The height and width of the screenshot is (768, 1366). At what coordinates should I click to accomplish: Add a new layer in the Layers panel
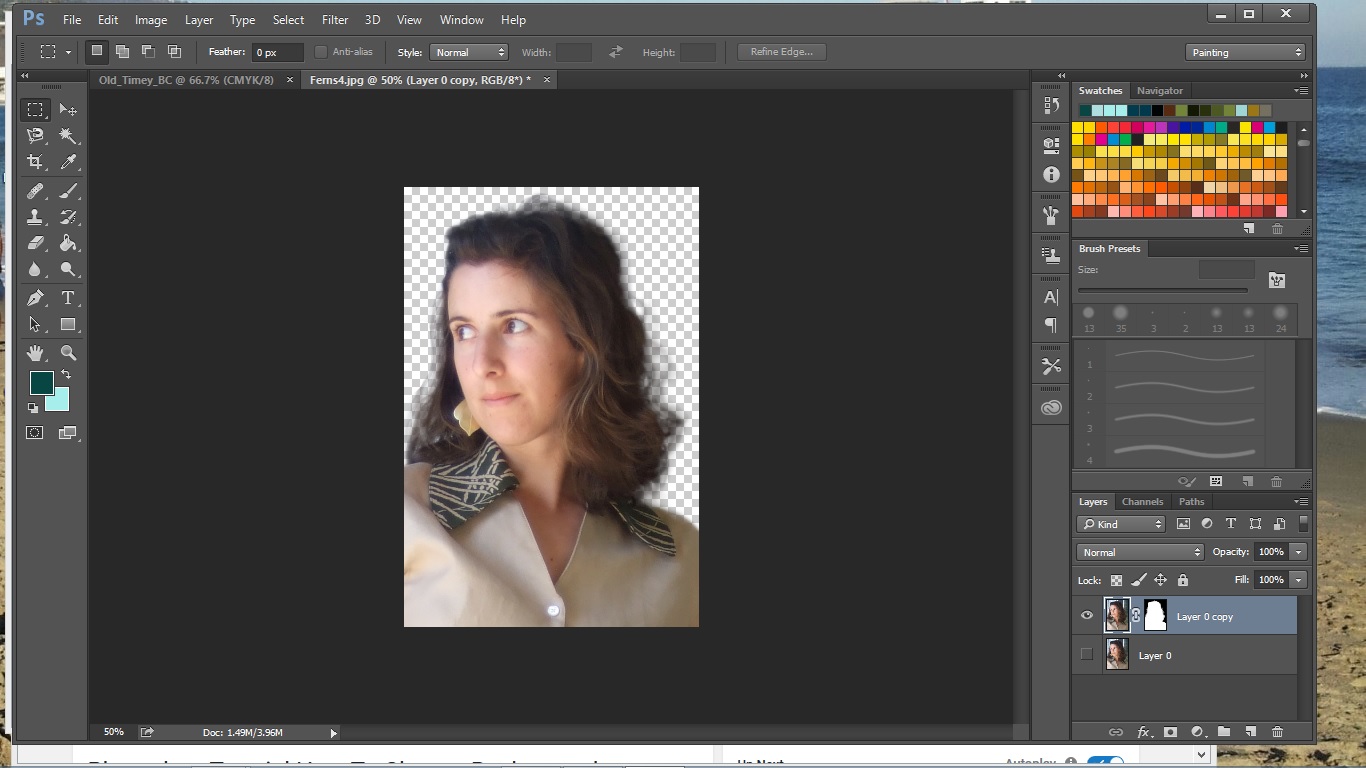click(1252, 732)
